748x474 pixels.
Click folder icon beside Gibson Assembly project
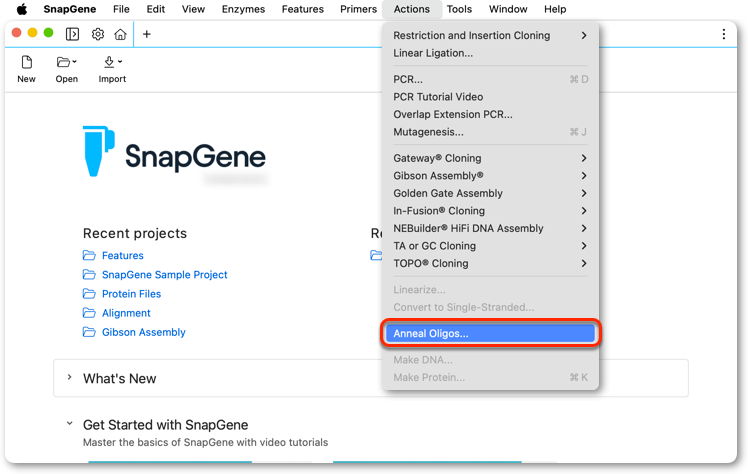[x=89, y=332]
